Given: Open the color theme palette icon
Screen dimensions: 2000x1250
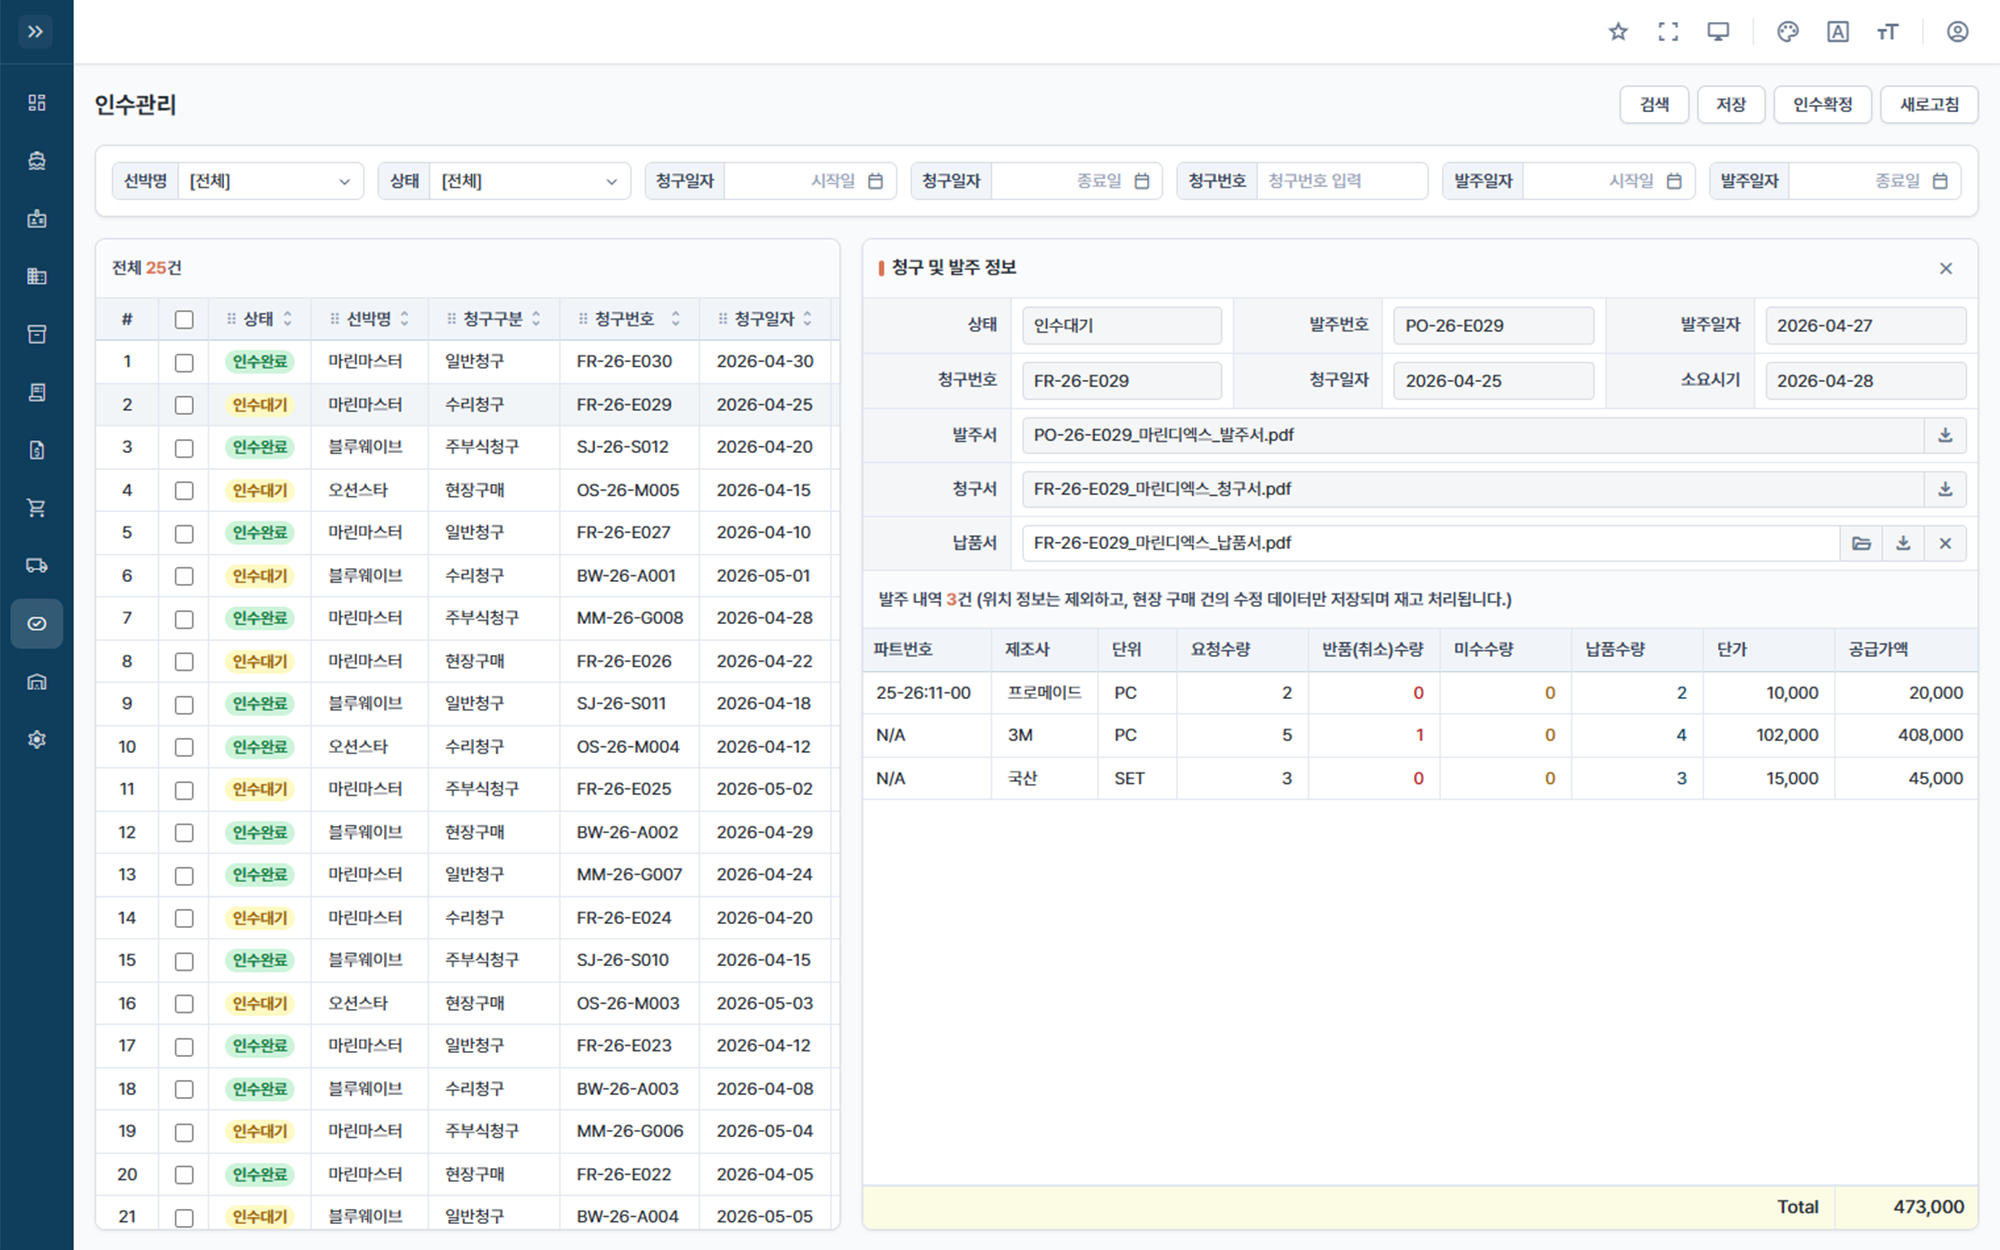Looking at the screenshot, I should coord(1788,32).
